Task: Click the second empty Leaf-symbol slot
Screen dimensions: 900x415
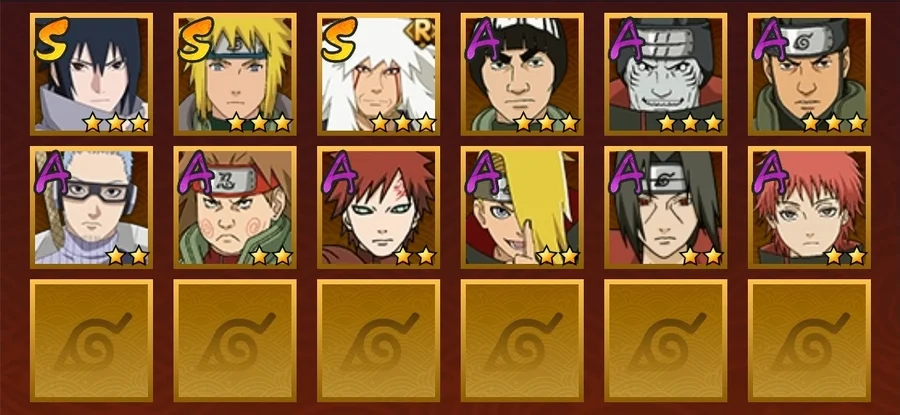Action: pos(235,340)
